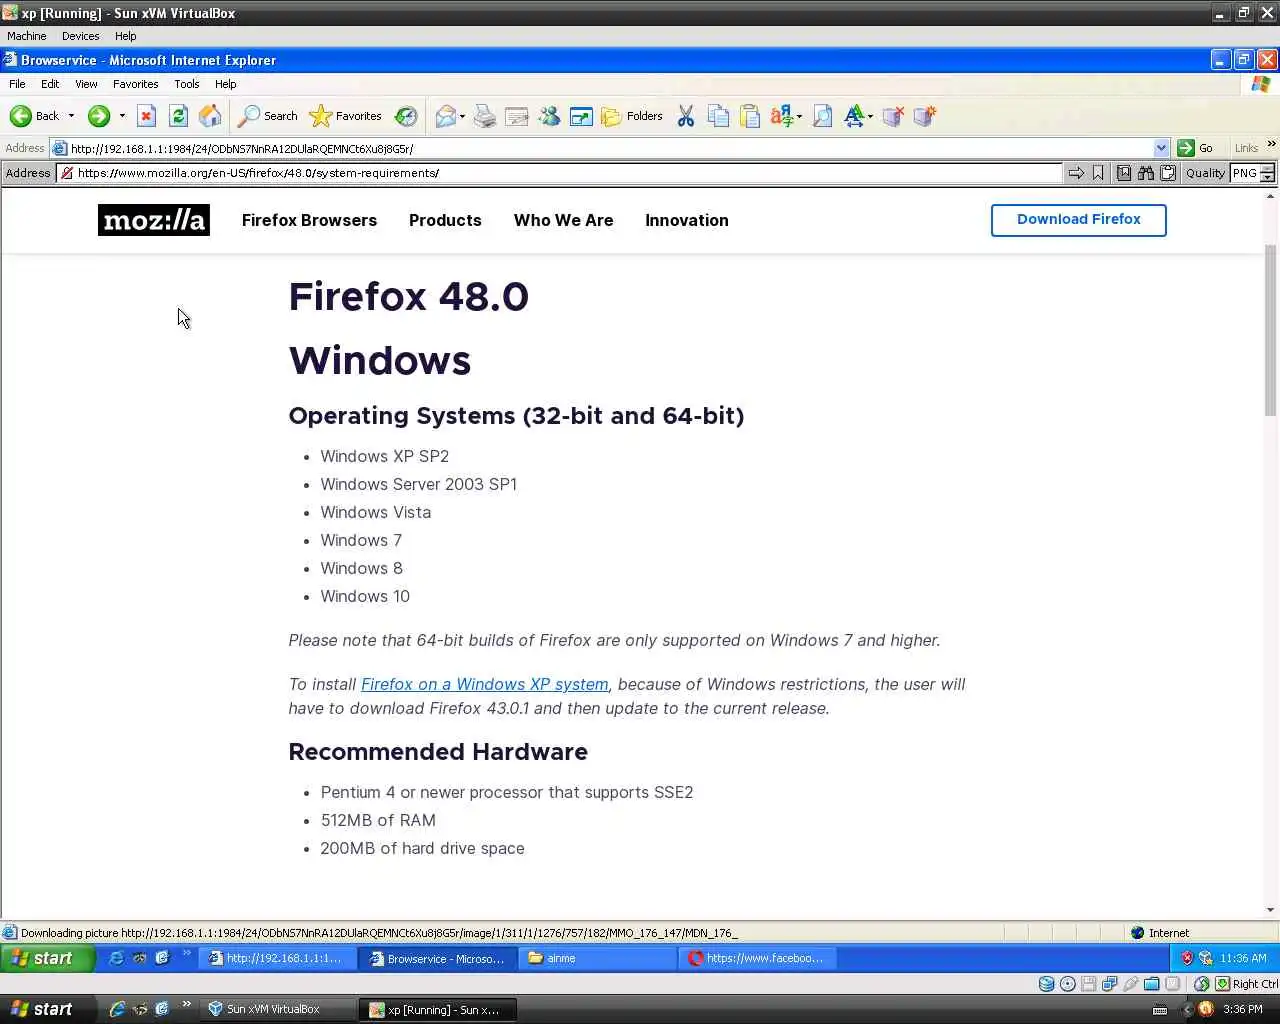Switch to the ainme folder taskbar item
This screenshot has width=1280, height=1024.
point(598,958)
